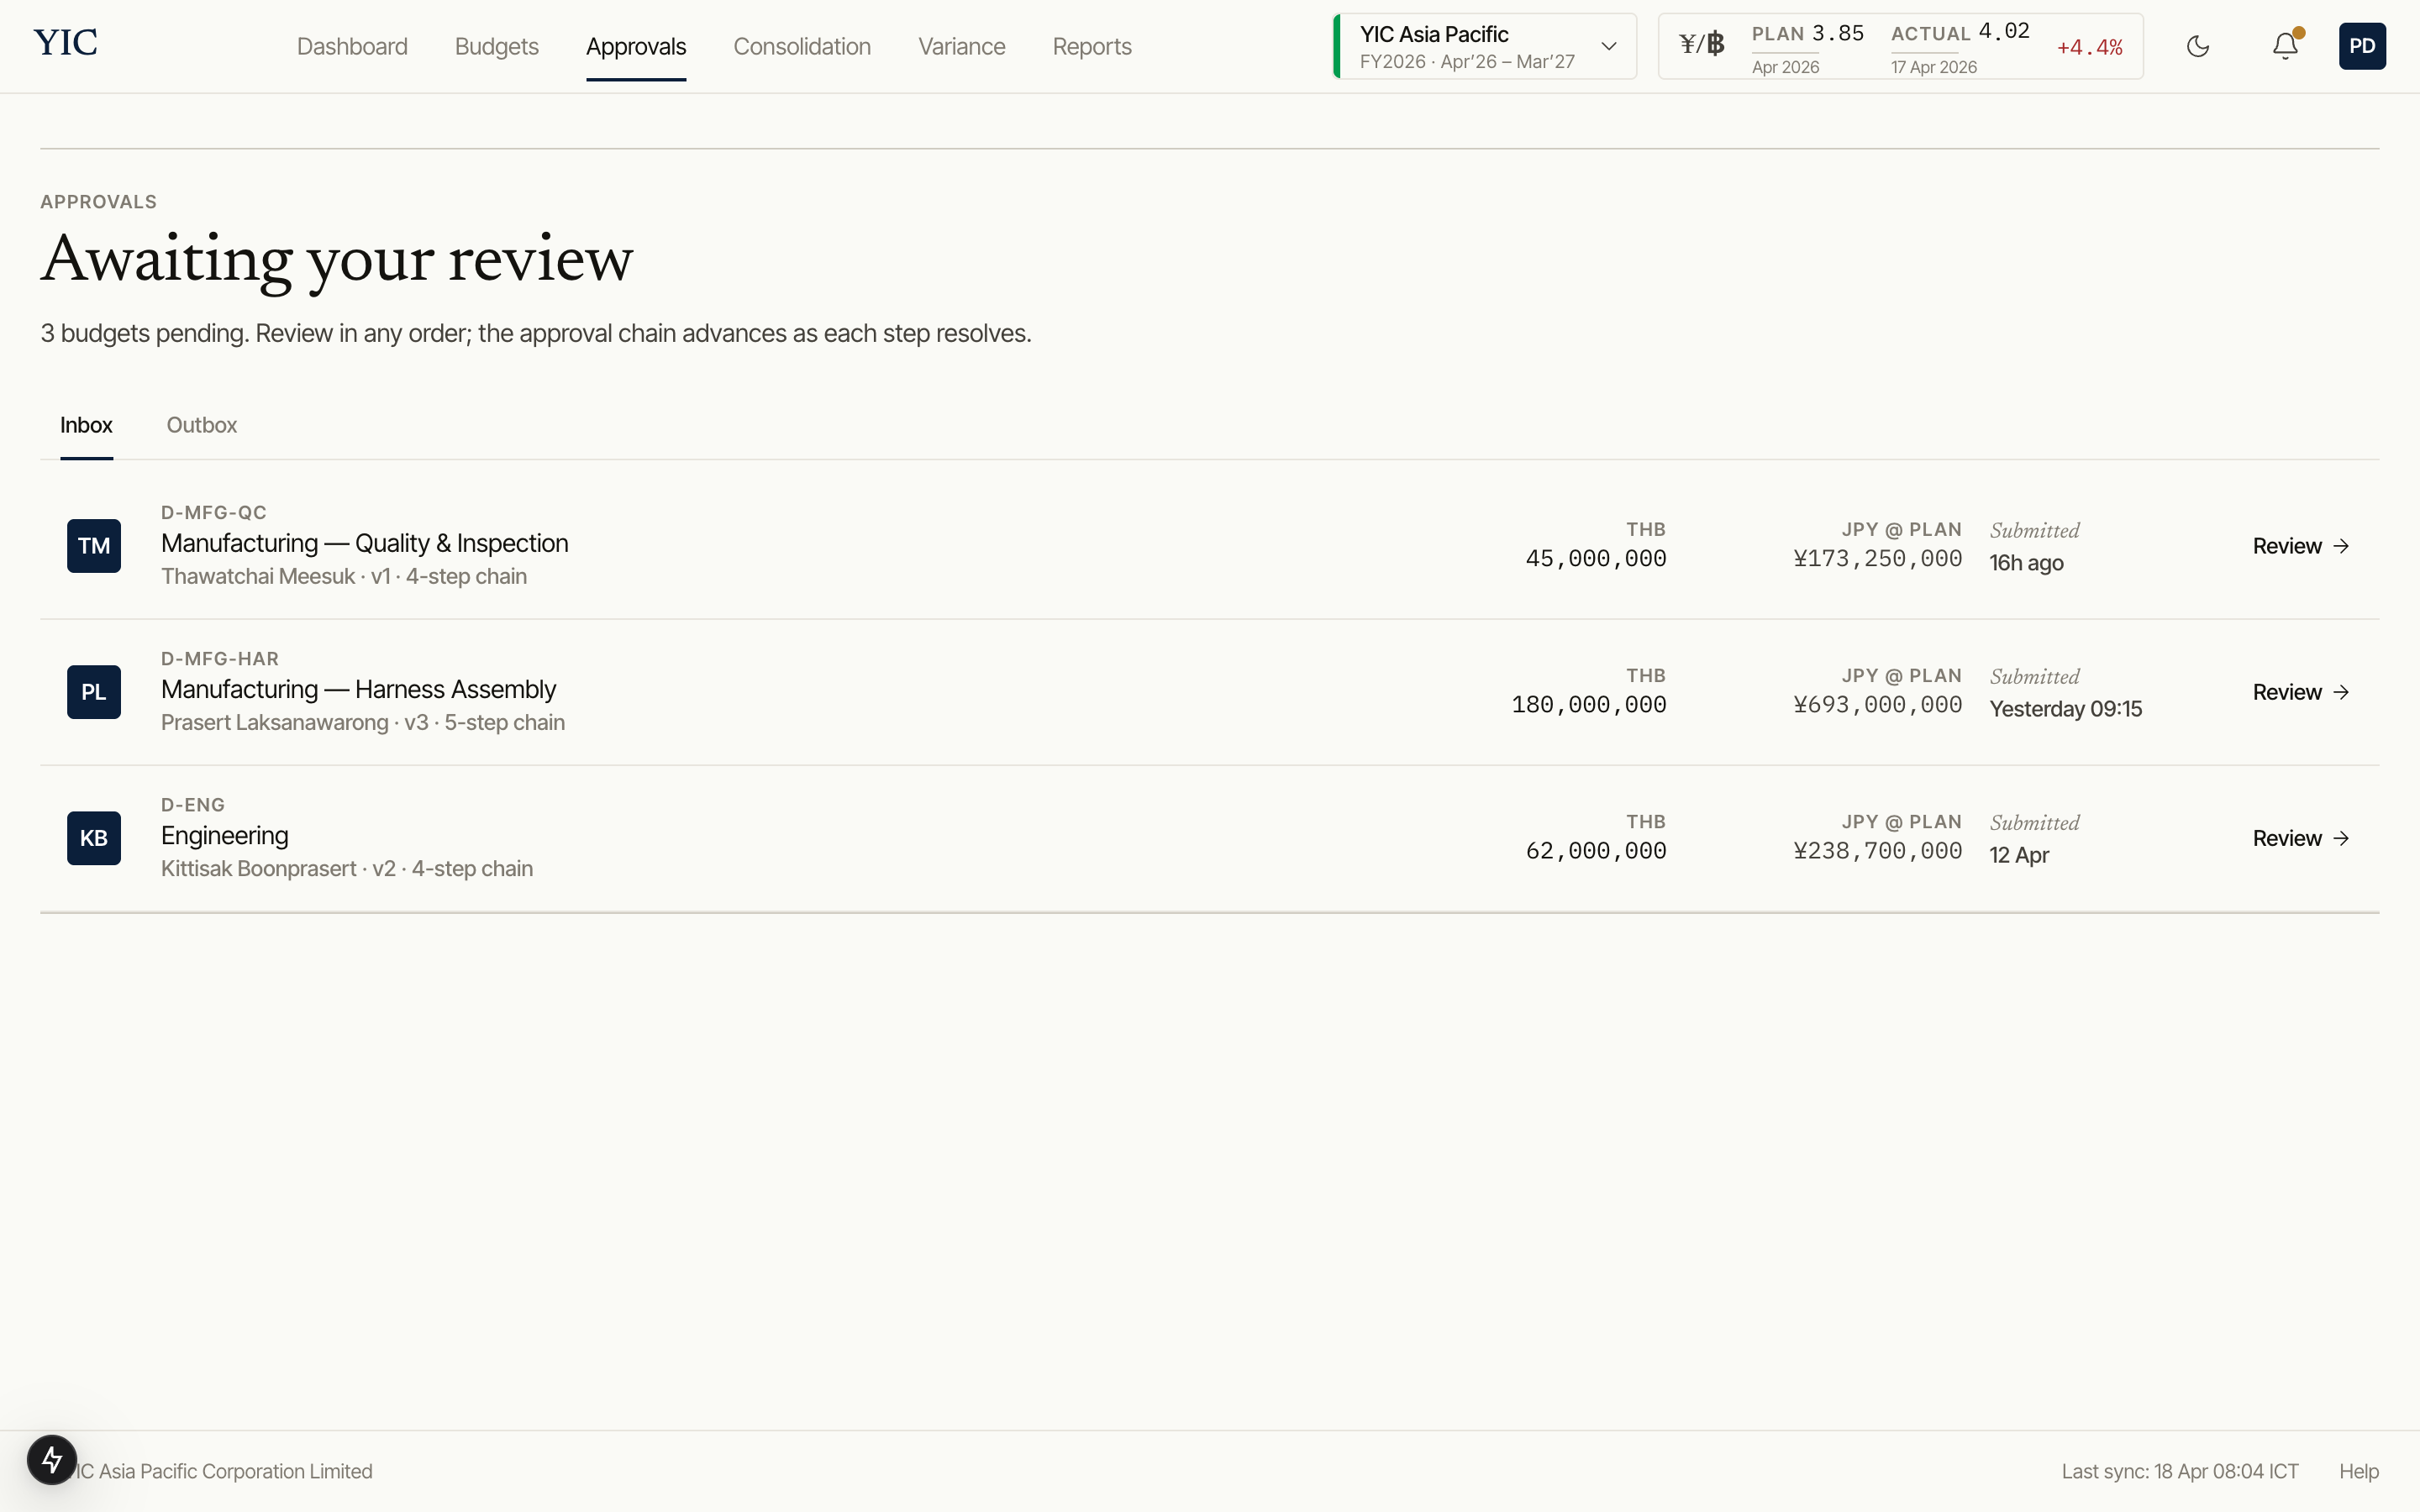Screen dimensions: 2420x1512
Task: Open PD user avatar menu
Action: click(x=2361, y=46)
